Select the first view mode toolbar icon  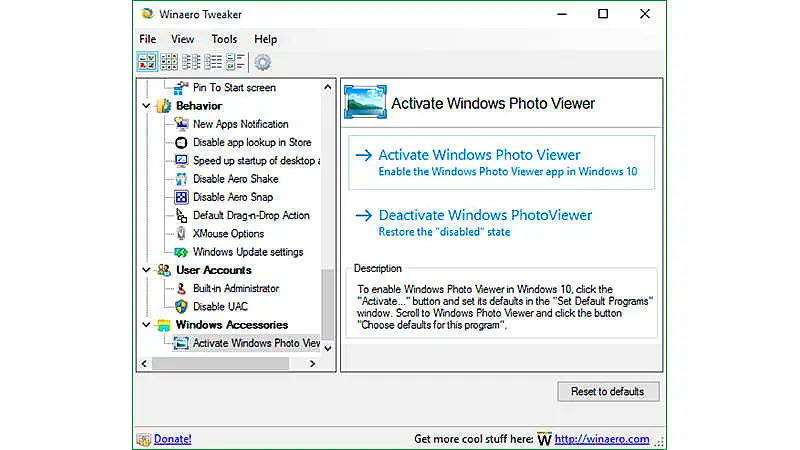147,62
